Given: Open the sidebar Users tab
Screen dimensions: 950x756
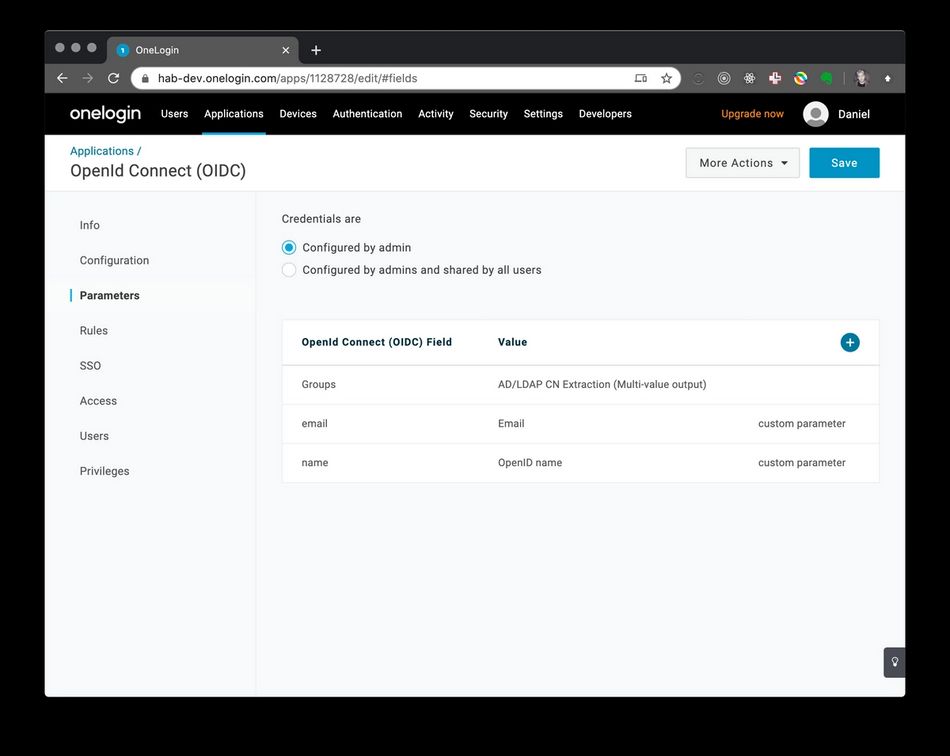Looking at the screenshot, I should pyautogui.click(x=94, y=436).
